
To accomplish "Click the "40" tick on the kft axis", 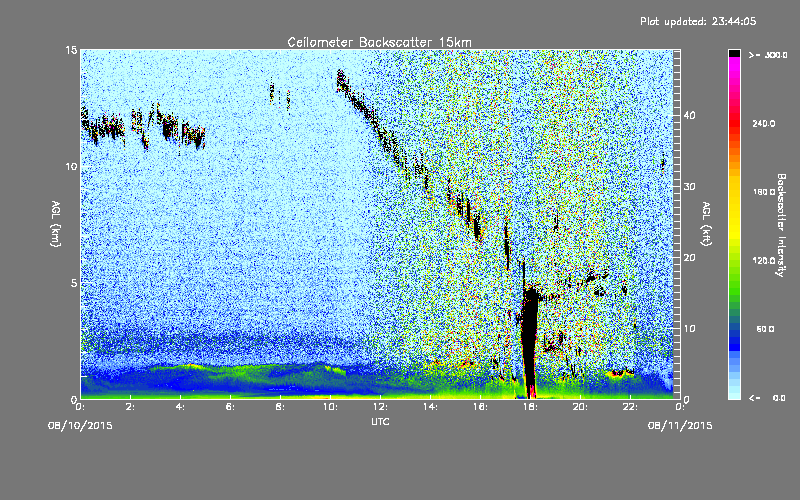I will [689, 115].
